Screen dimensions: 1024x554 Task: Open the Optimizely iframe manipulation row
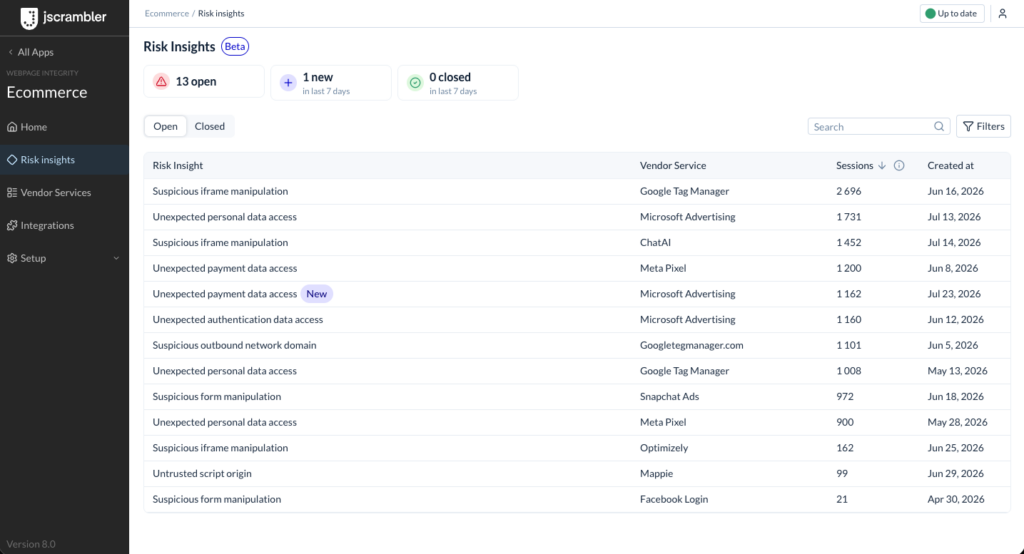pos(577,448)
